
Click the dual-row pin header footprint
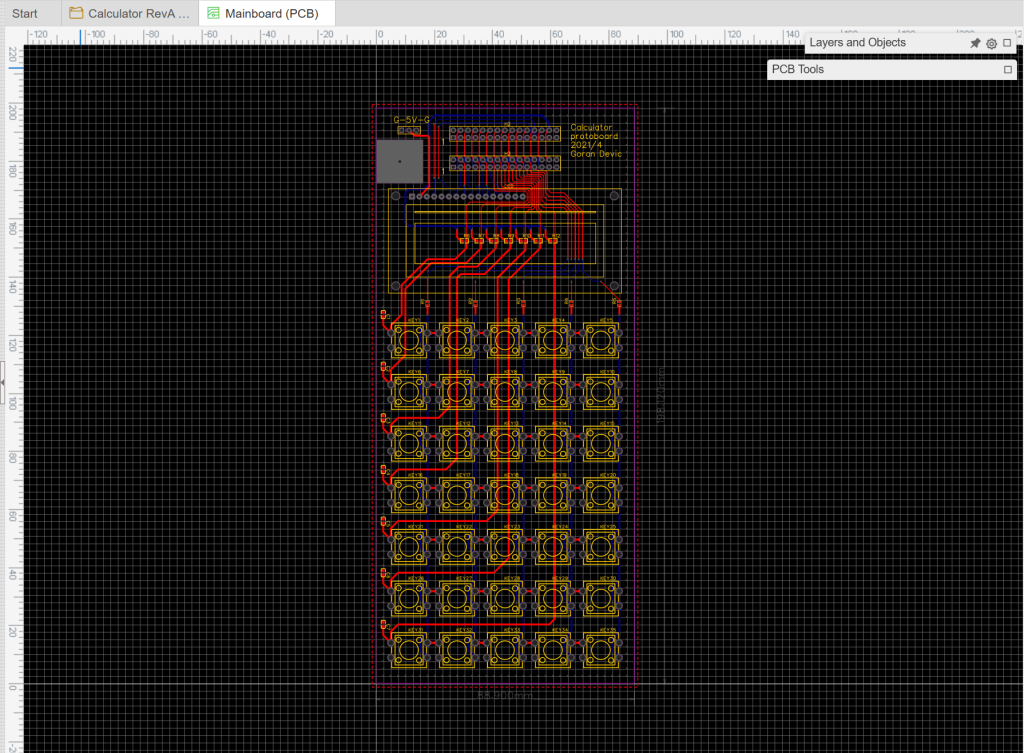(x=503, y=132)
